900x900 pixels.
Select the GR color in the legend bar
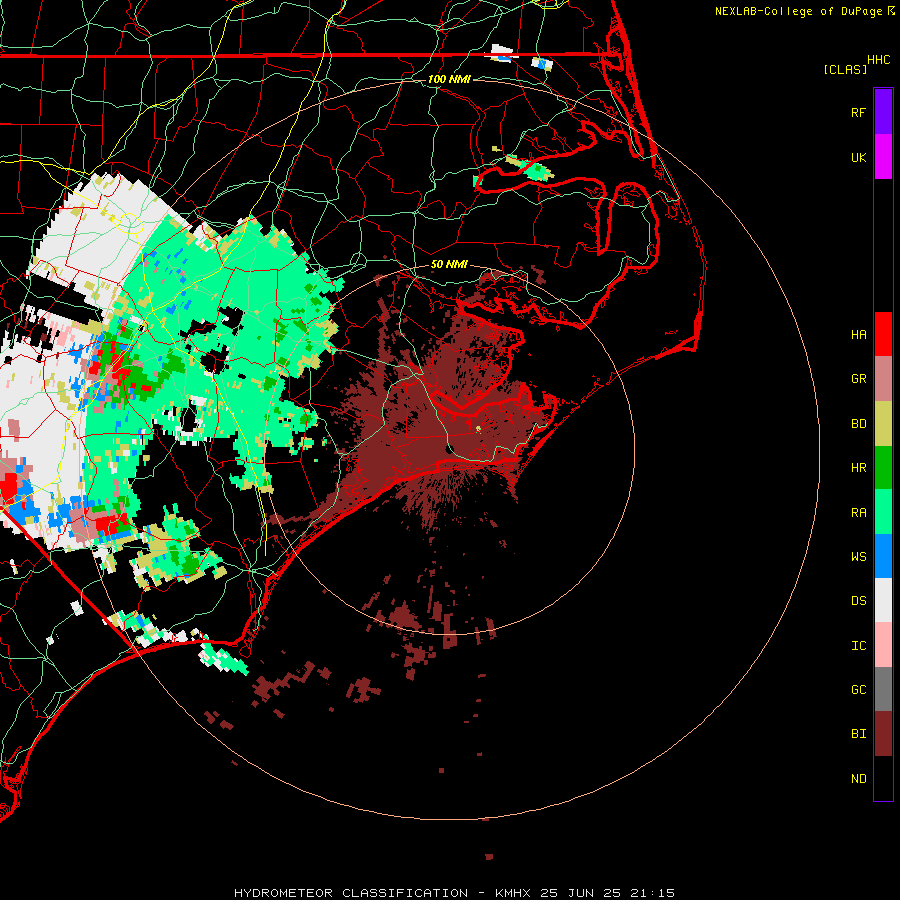click(883, 379)
